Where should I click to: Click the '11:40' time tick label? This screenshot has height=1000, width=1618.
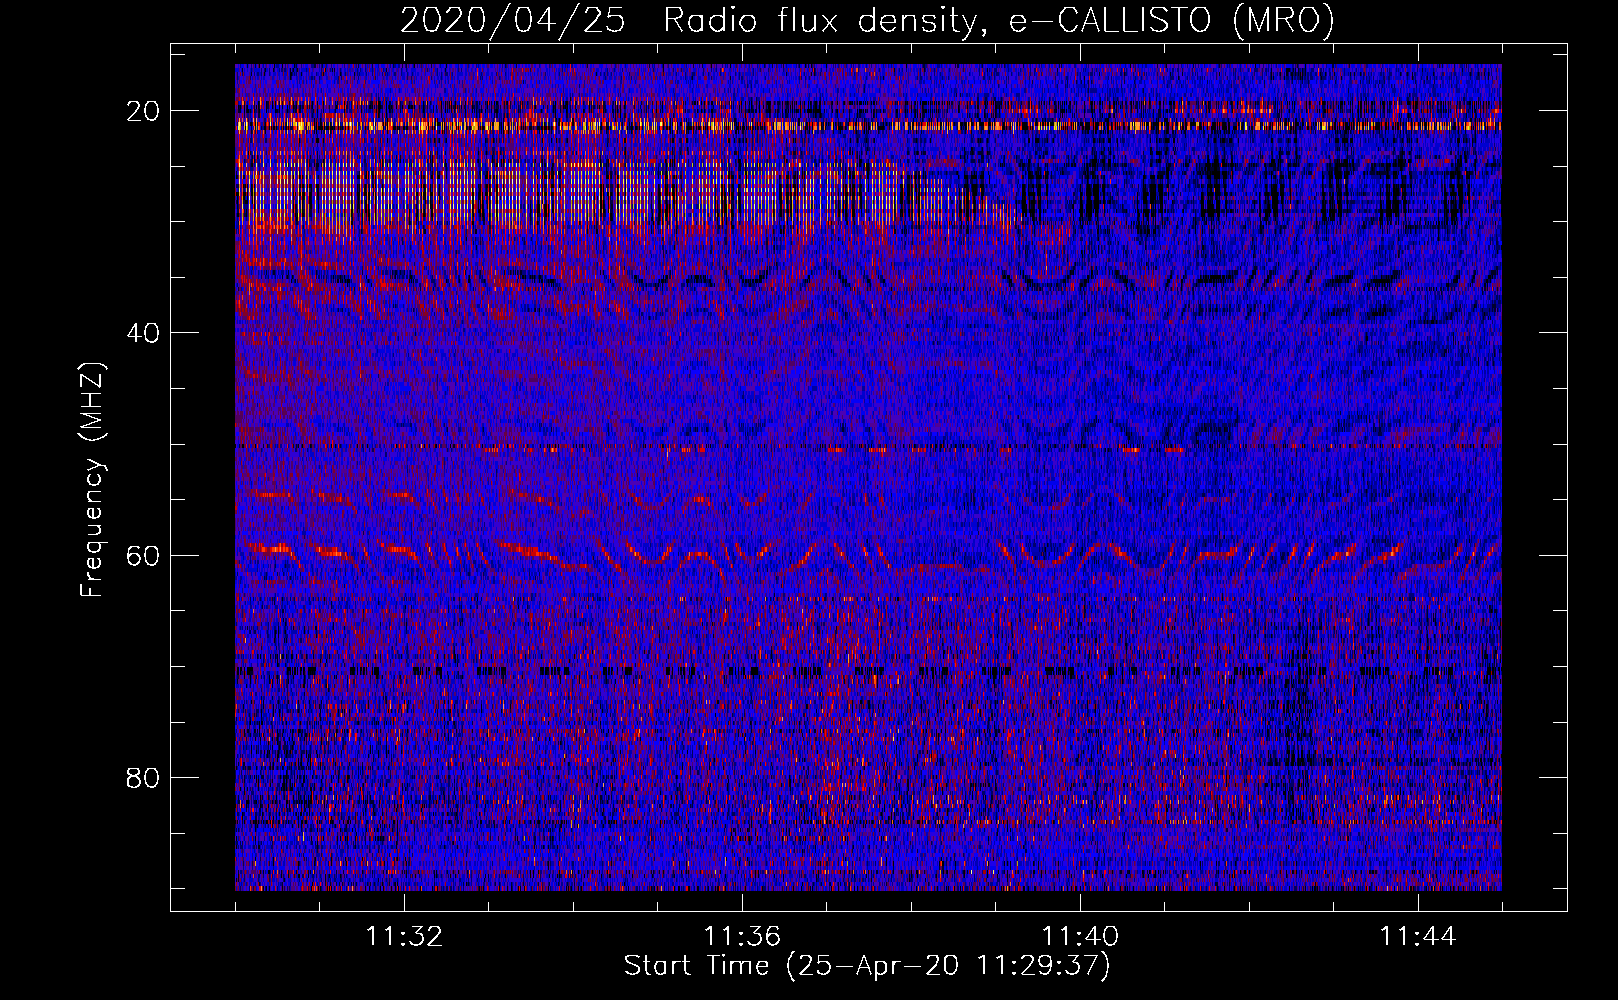[1080, 937]
